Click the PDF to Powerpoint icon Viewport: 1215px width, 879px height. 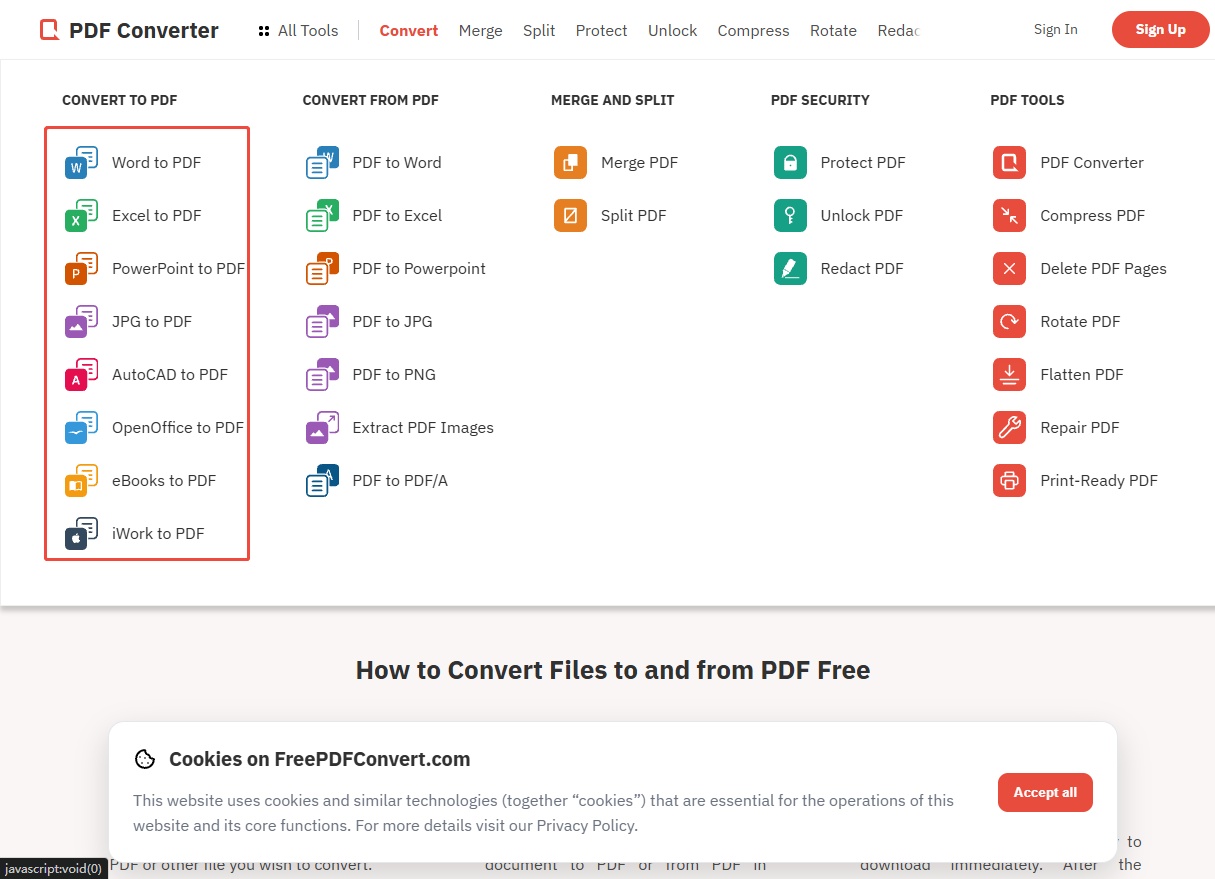coord(322,268)
